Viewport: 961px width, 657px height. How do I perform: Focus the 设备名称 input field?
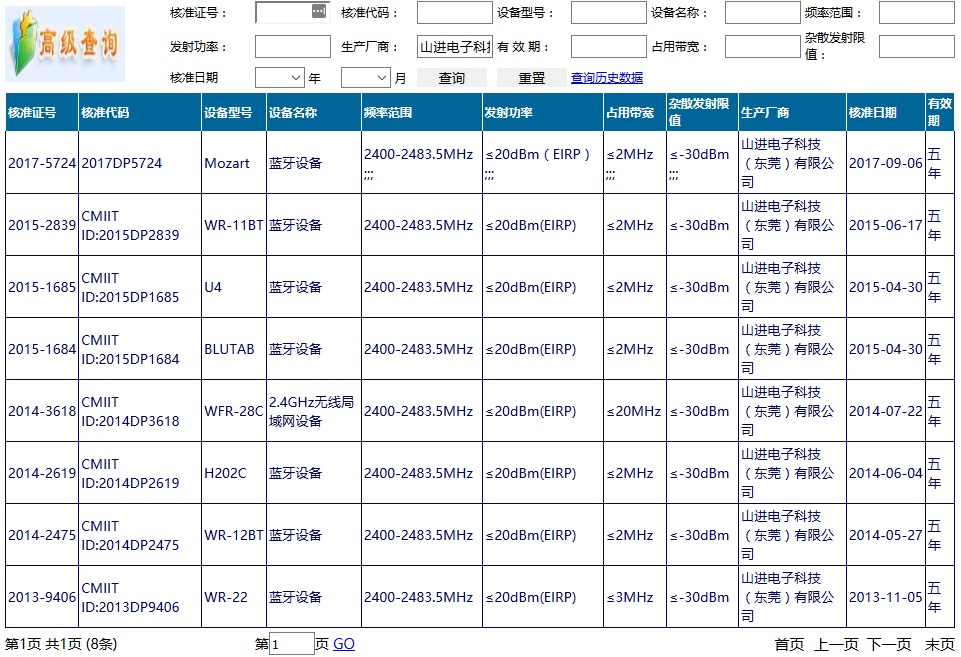coord(762,12)
